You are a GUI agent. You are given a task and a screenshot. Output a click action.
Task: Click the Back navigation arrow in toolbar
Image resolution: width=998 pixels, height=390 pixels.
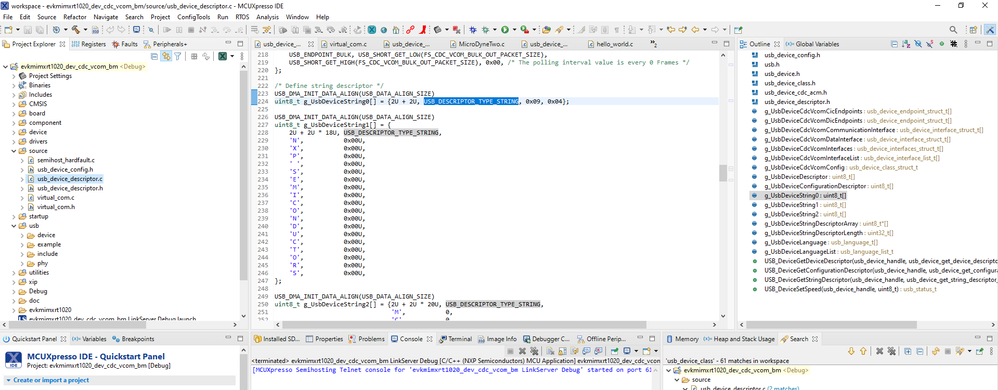pos(694,29)
